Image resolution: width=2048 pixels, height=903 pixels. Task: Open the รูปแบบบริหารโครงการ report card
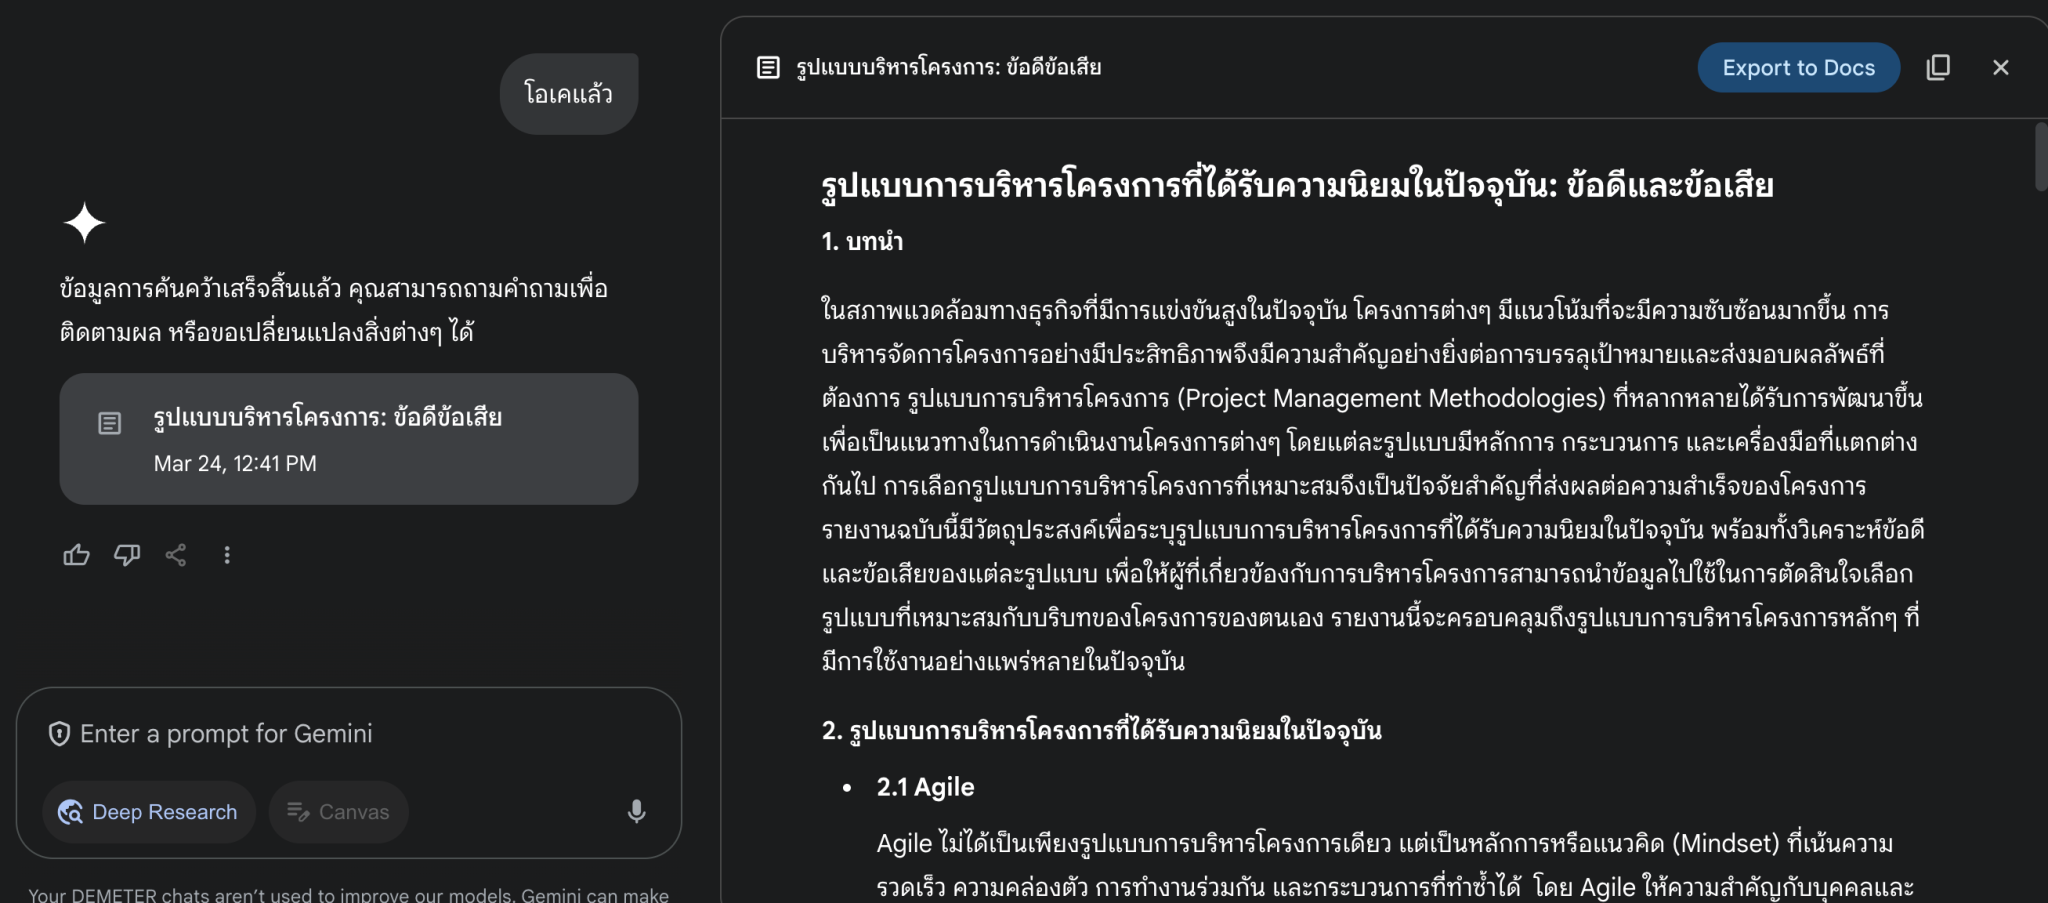tap(348, 438)
